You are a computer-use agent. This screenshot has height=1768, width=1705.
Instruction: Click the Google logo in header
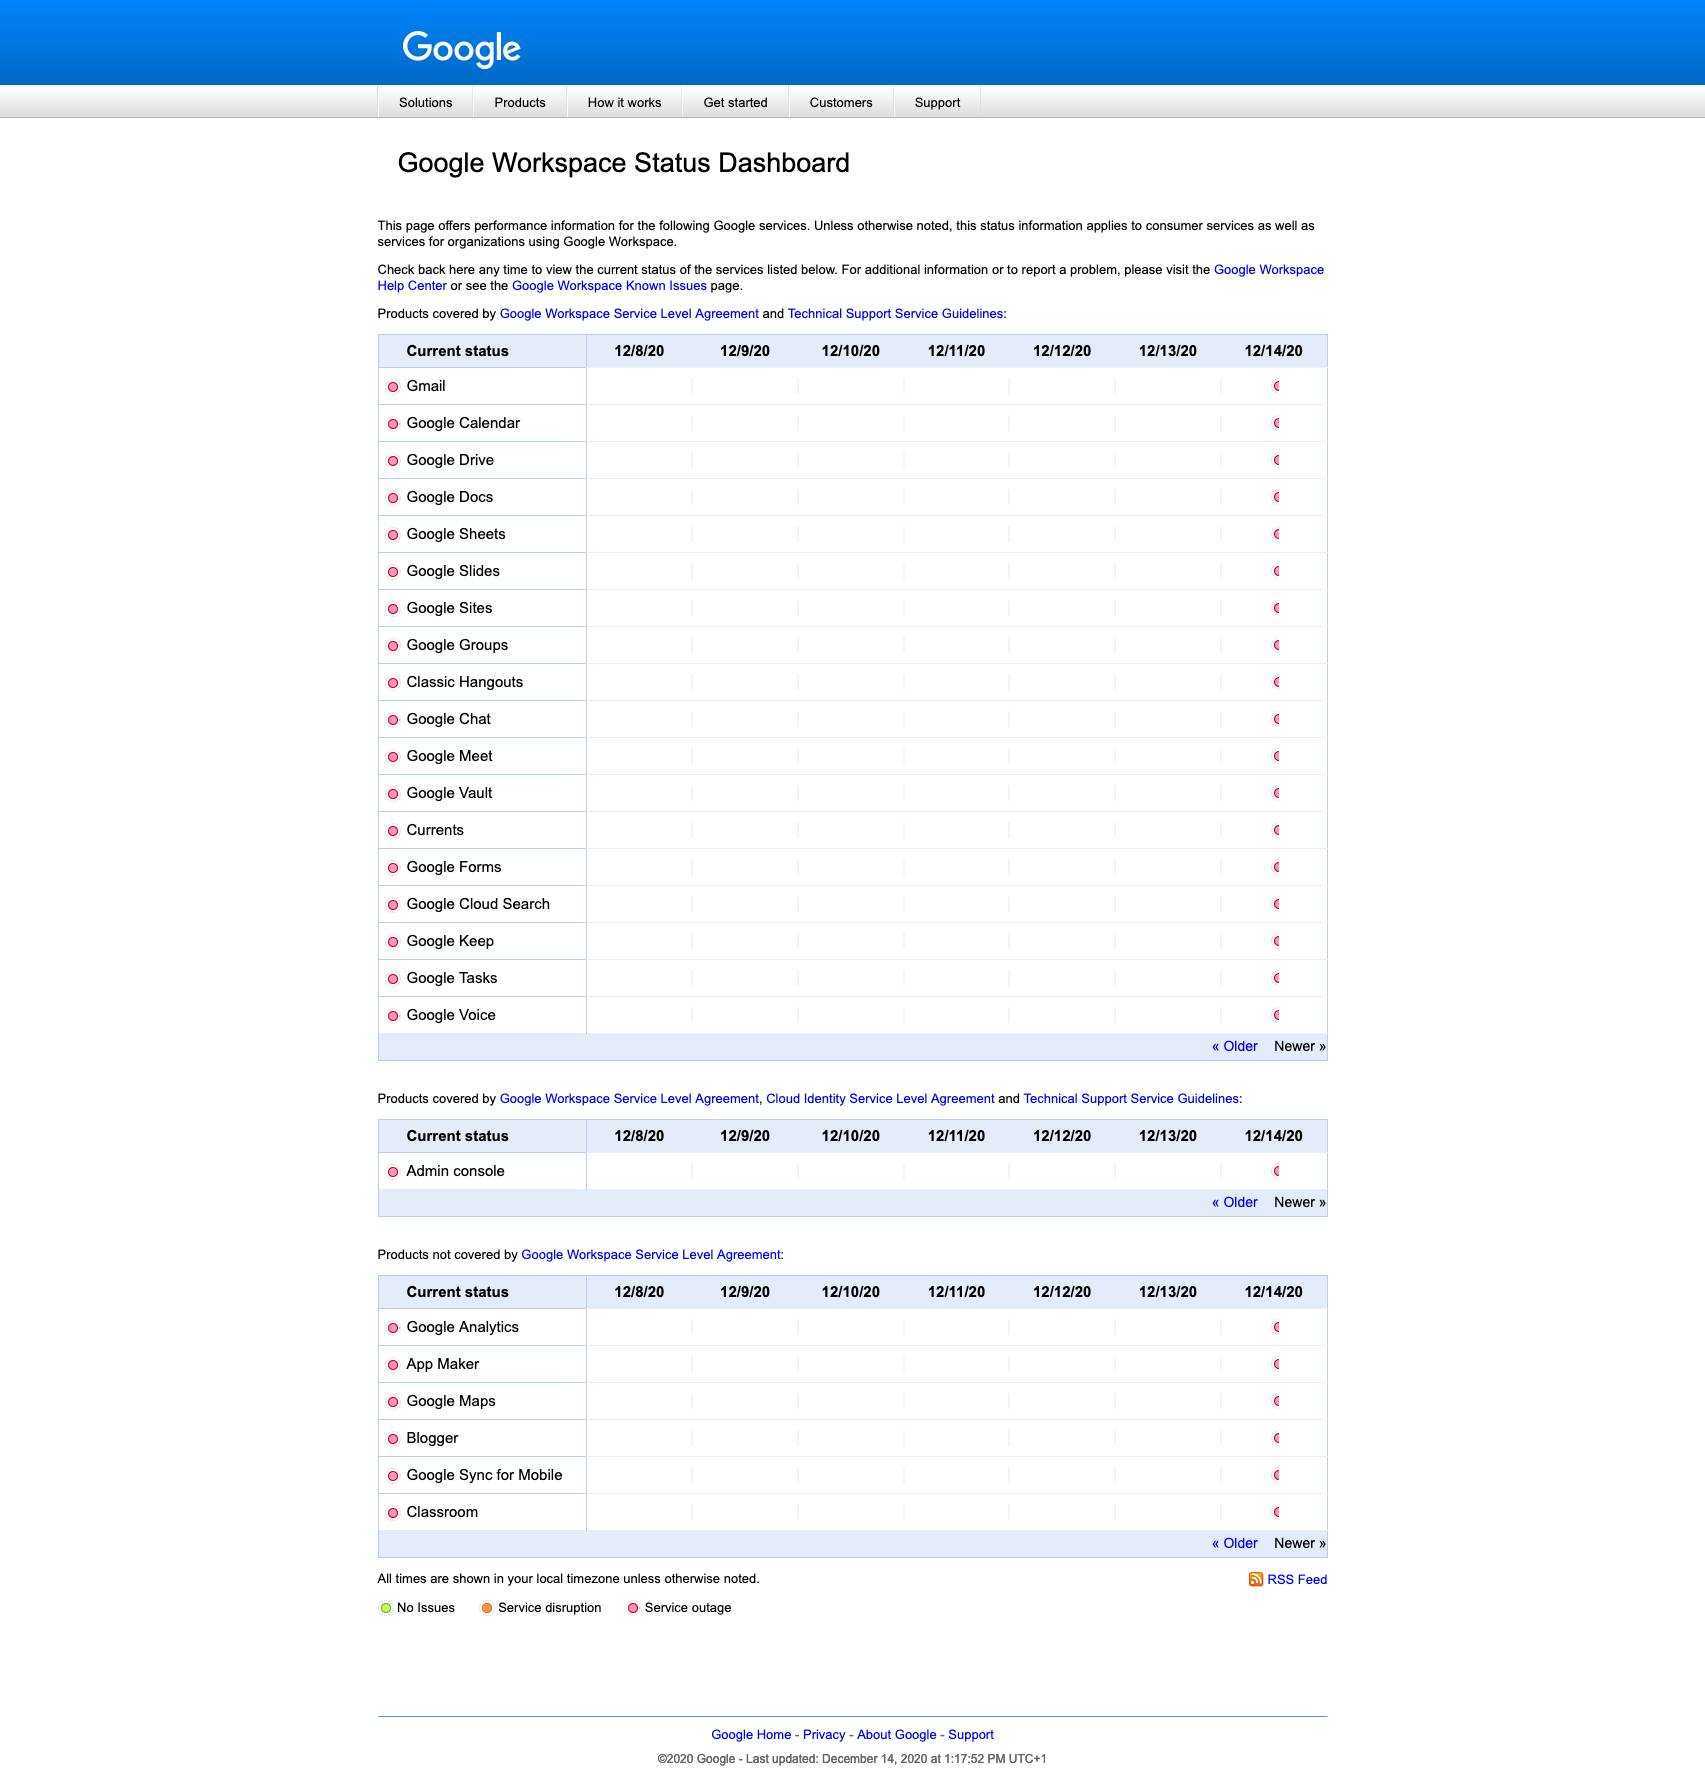[x=461, y=48]
